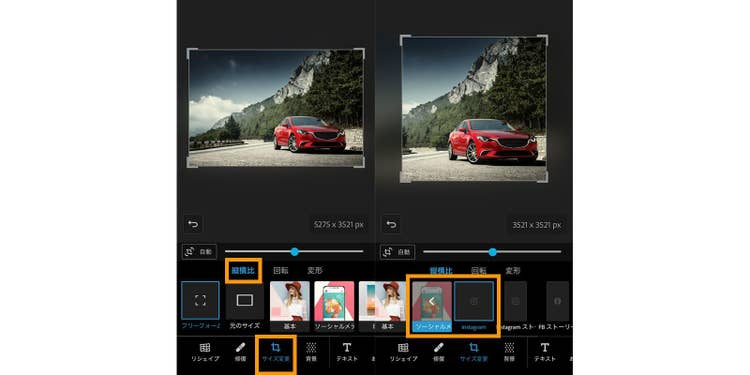
Task: Open the 修復 healing tool in left screen
Action: 241,352
